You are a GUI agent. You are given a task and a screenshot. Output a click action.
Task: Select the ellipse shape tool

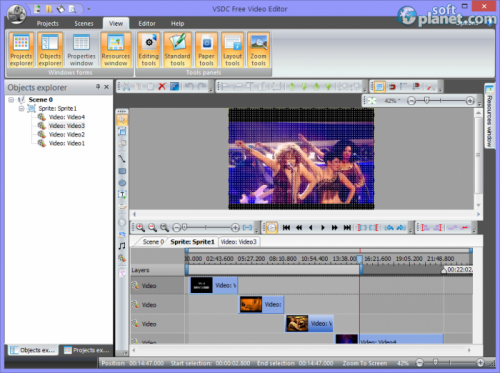[x=122, y=183]
